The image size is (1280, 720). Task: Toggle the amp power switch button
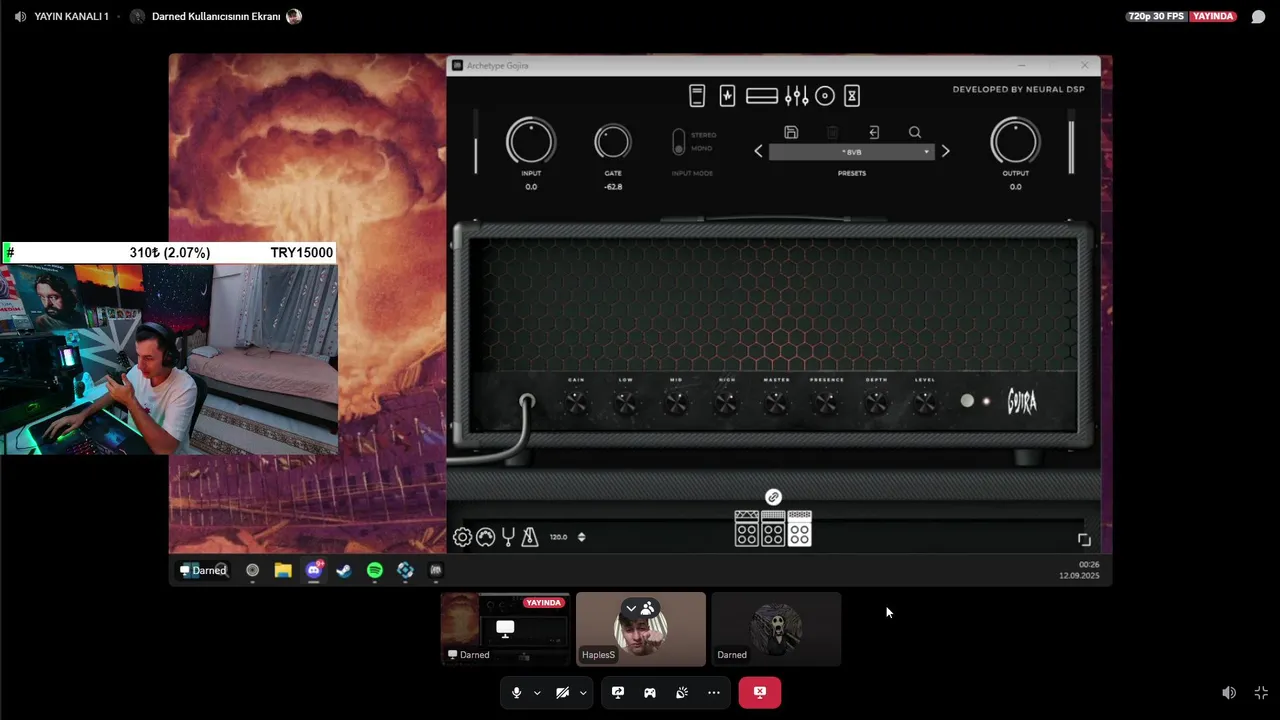tap(967, 401)
